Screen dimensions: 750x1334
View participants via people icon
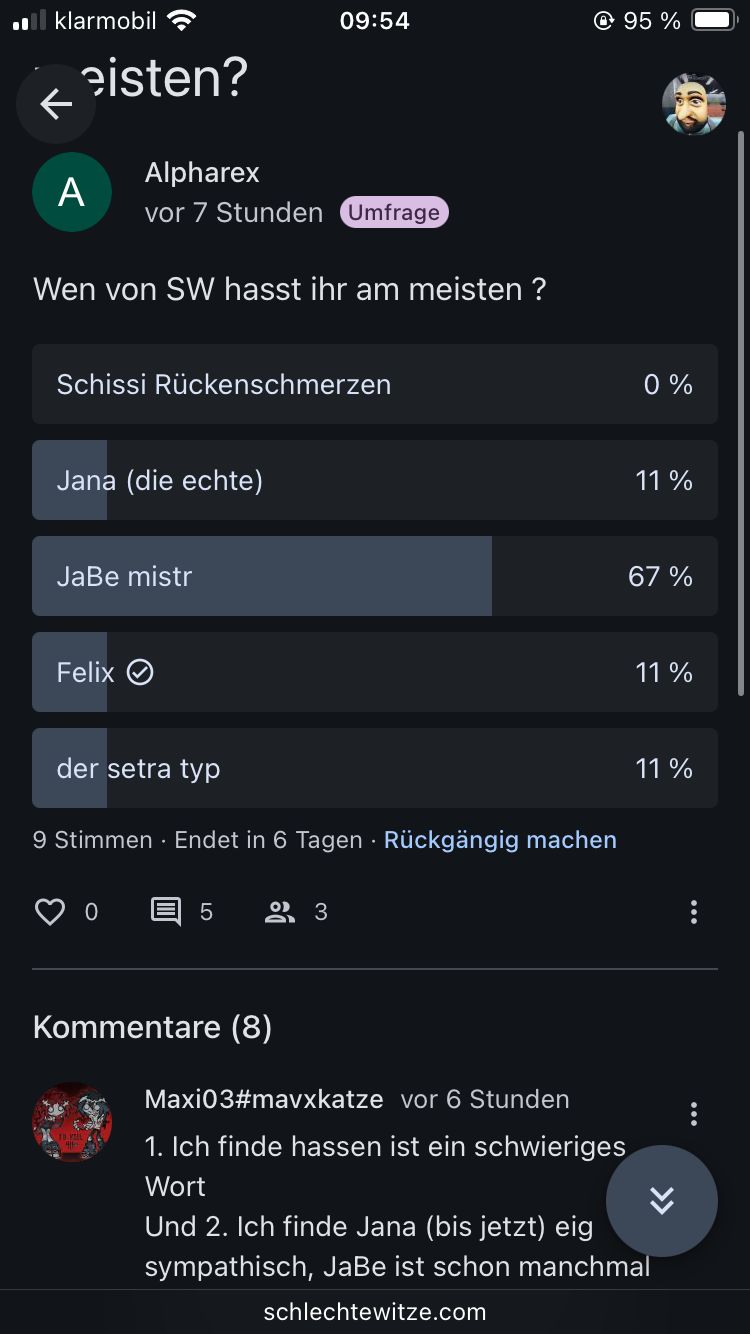click(x=280, y=911)
